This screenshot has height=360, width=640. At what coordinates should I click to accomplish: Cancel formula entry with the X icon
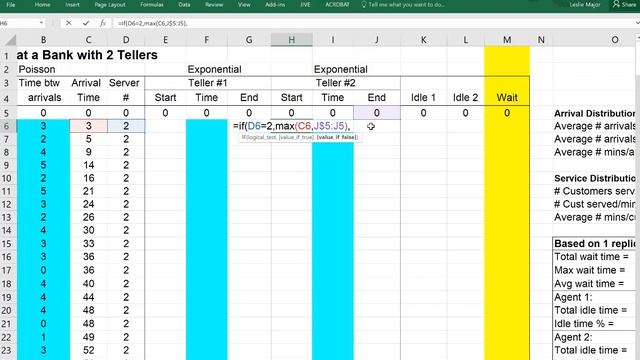pos(69,23)
